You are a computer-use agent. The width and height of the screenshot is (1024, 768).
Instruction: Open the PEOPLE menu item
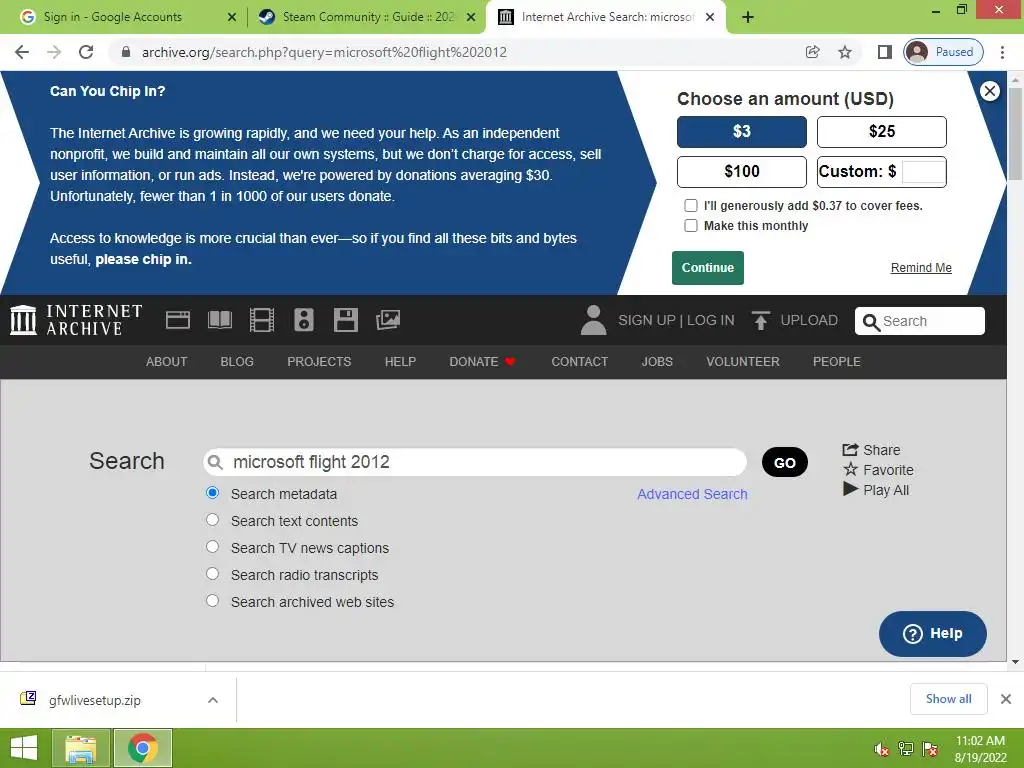point(837,362)
